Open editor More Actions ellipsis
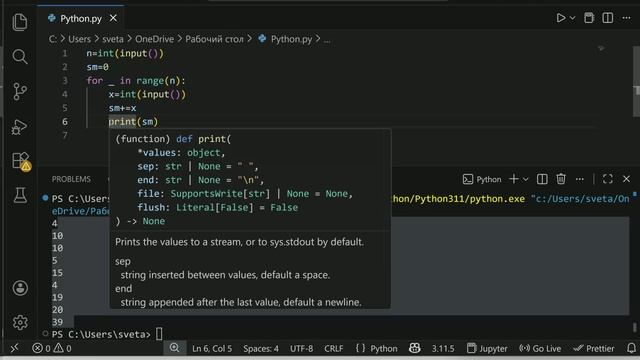This screenshot has height=360, width=640. 626,18
